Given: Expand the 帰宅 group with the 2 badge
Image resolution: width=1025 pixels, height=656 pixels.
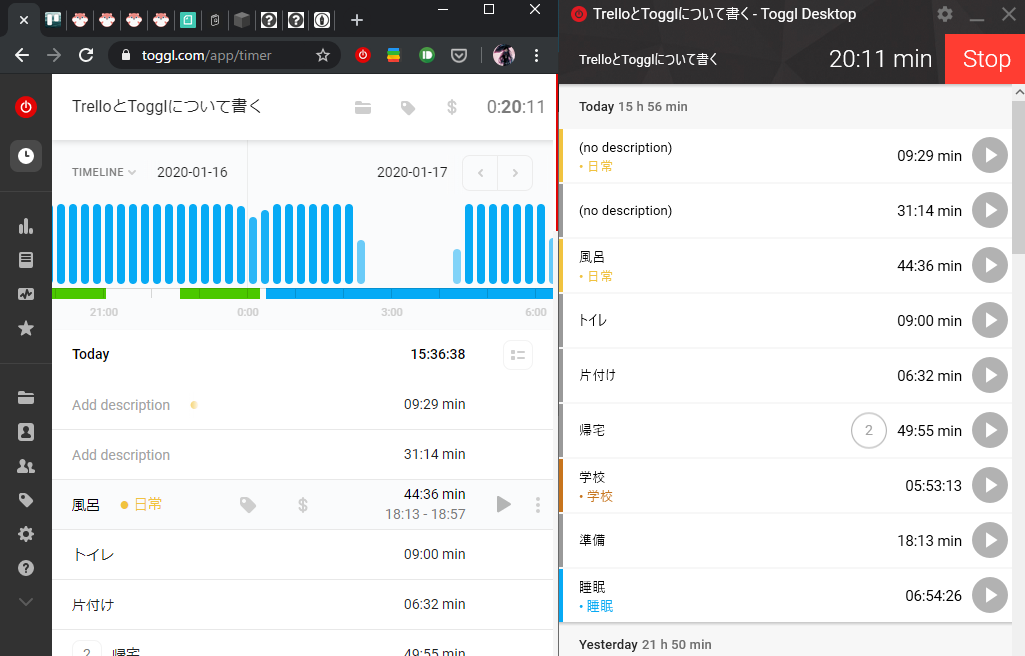Looking at the screenshot, I should pyautogui.click(x=869, y=431).
